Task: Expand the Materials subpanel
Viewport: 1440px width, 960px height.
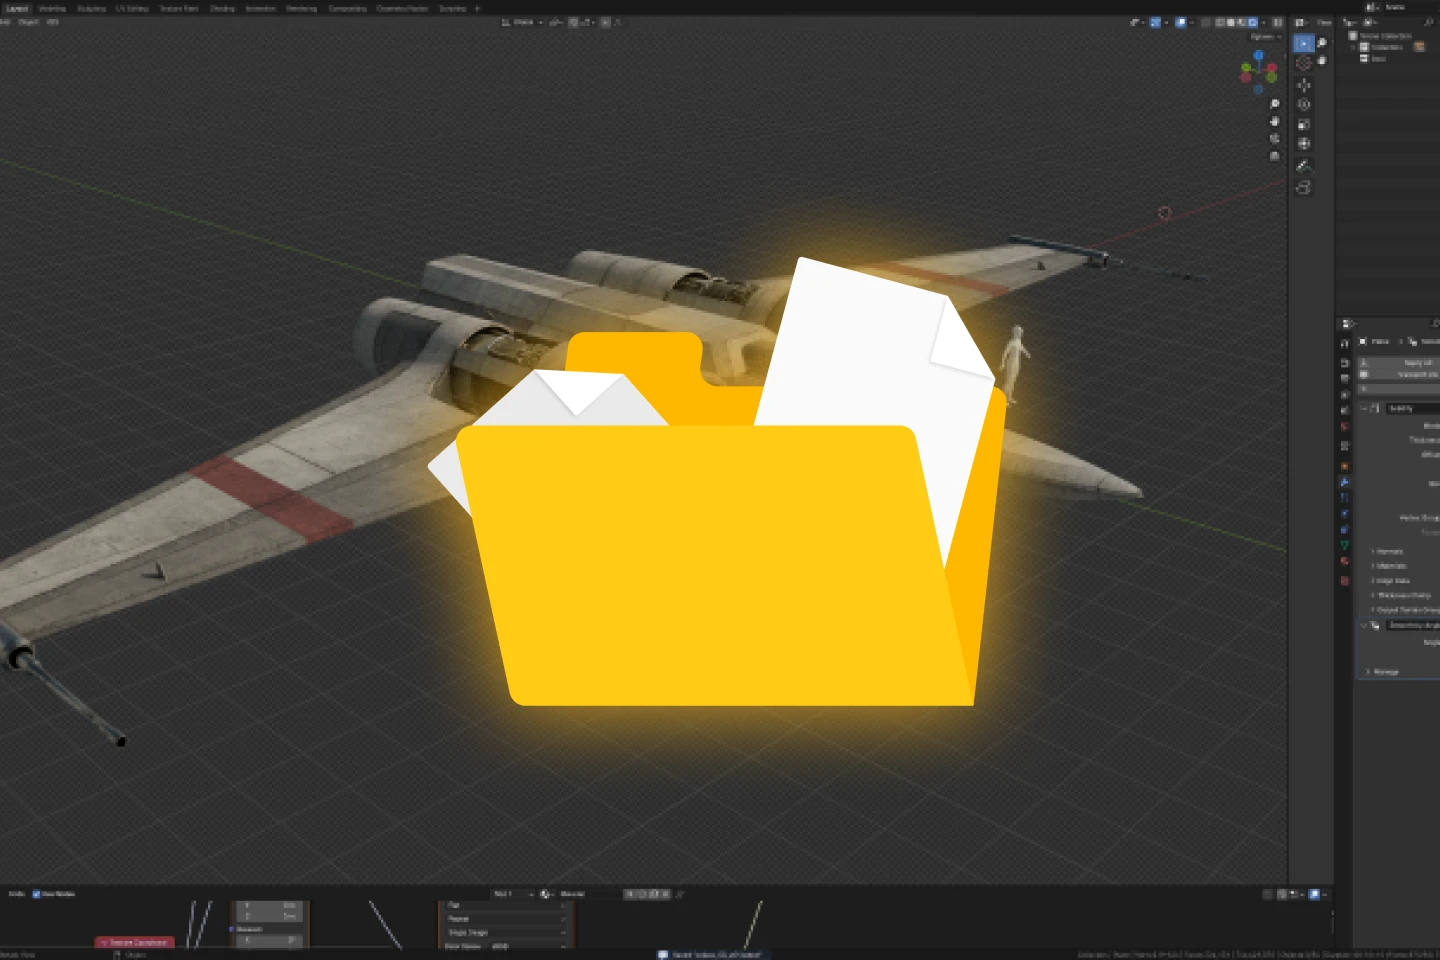Action: (1390, 566)
